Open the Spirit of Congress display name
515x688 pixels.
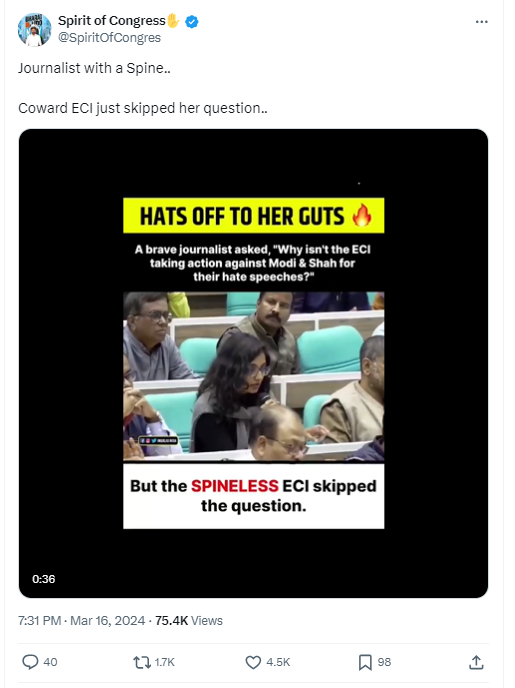[112, 21]
